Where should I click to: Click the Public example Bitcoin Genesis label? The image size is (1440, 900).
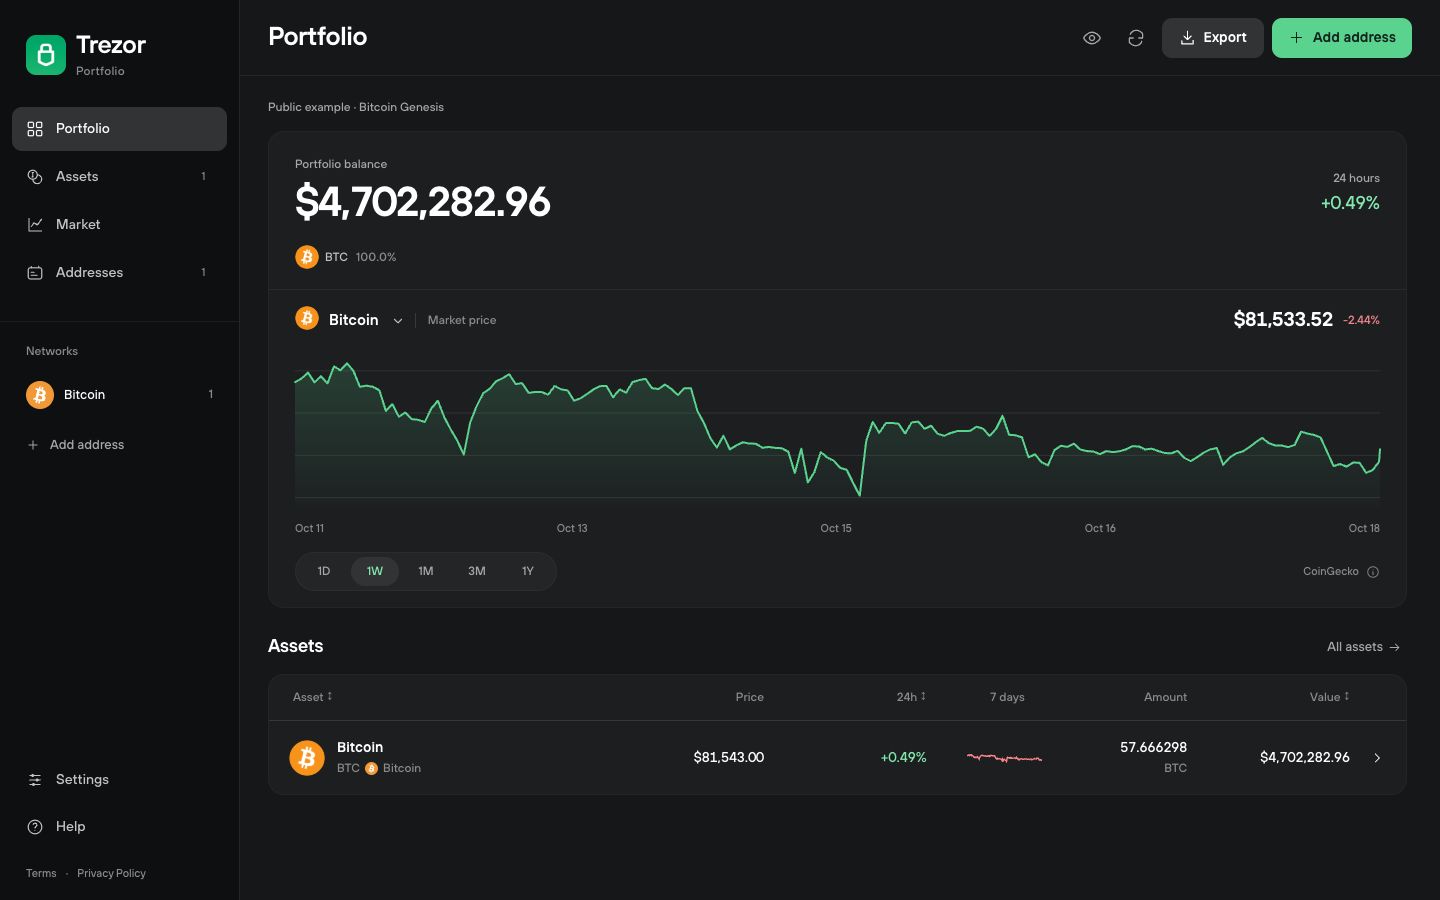356,107
